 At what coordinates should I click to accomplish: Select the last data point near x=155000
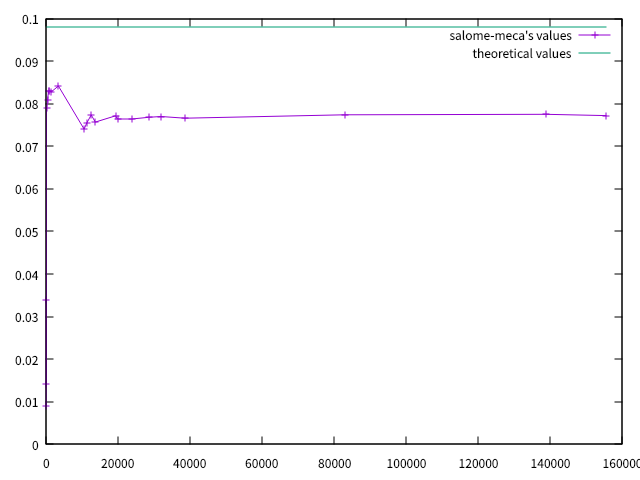coord(605,116)
